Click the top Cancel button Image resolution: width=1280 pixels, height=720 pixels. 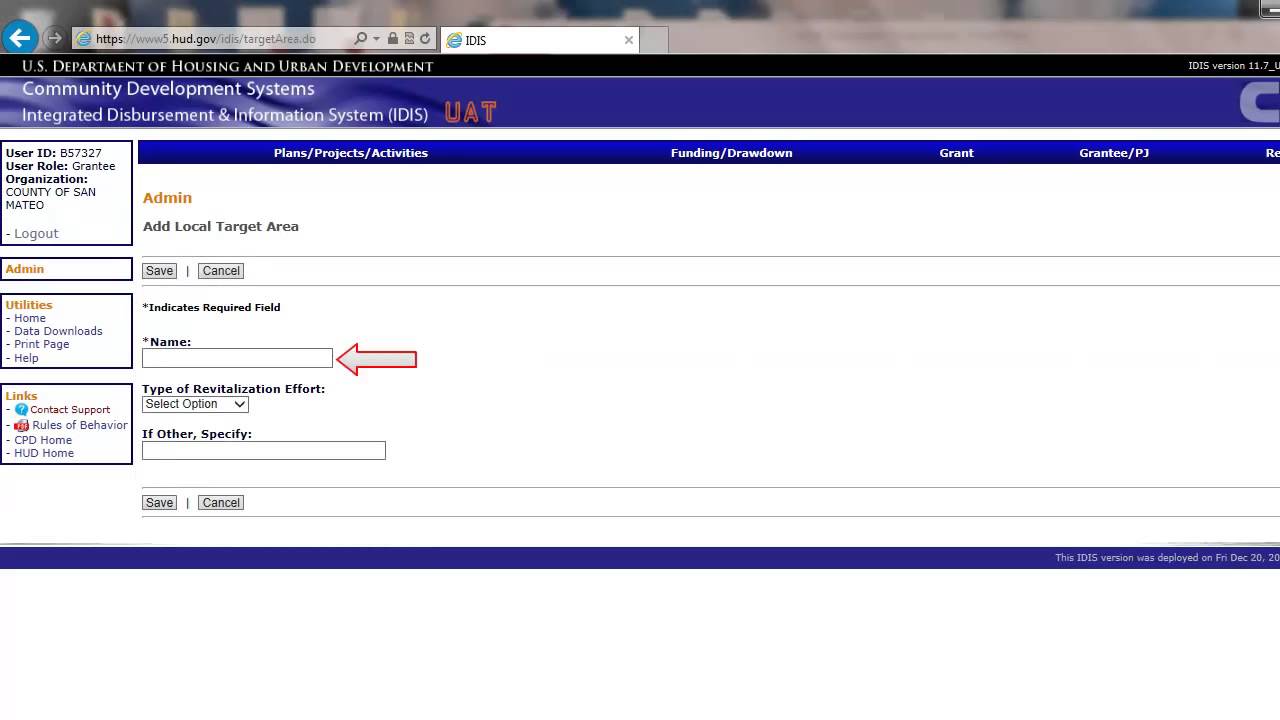(x=221, y=271)
